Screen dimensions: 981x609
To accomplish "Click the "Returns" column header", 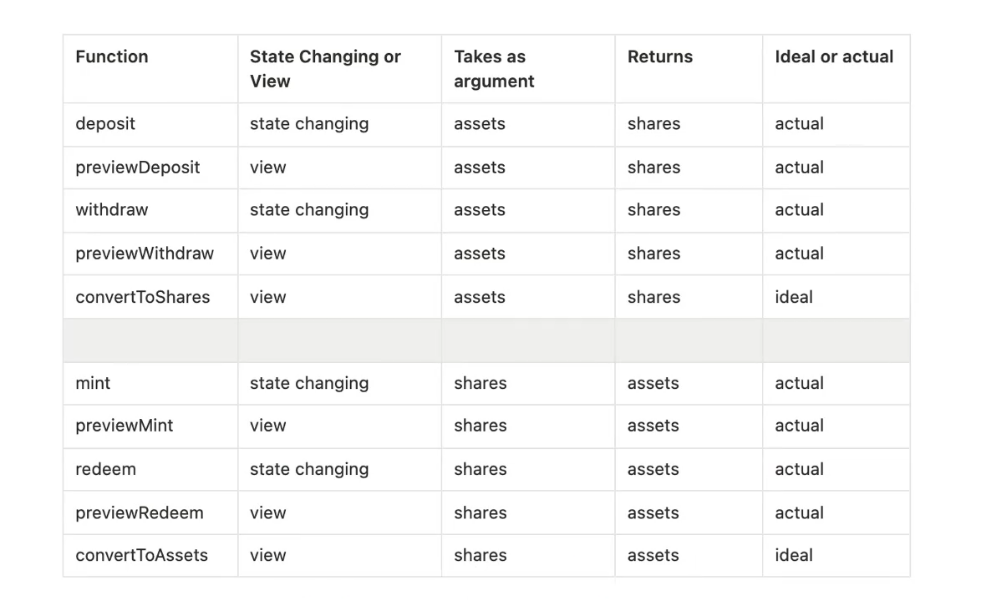I will 660,57.
